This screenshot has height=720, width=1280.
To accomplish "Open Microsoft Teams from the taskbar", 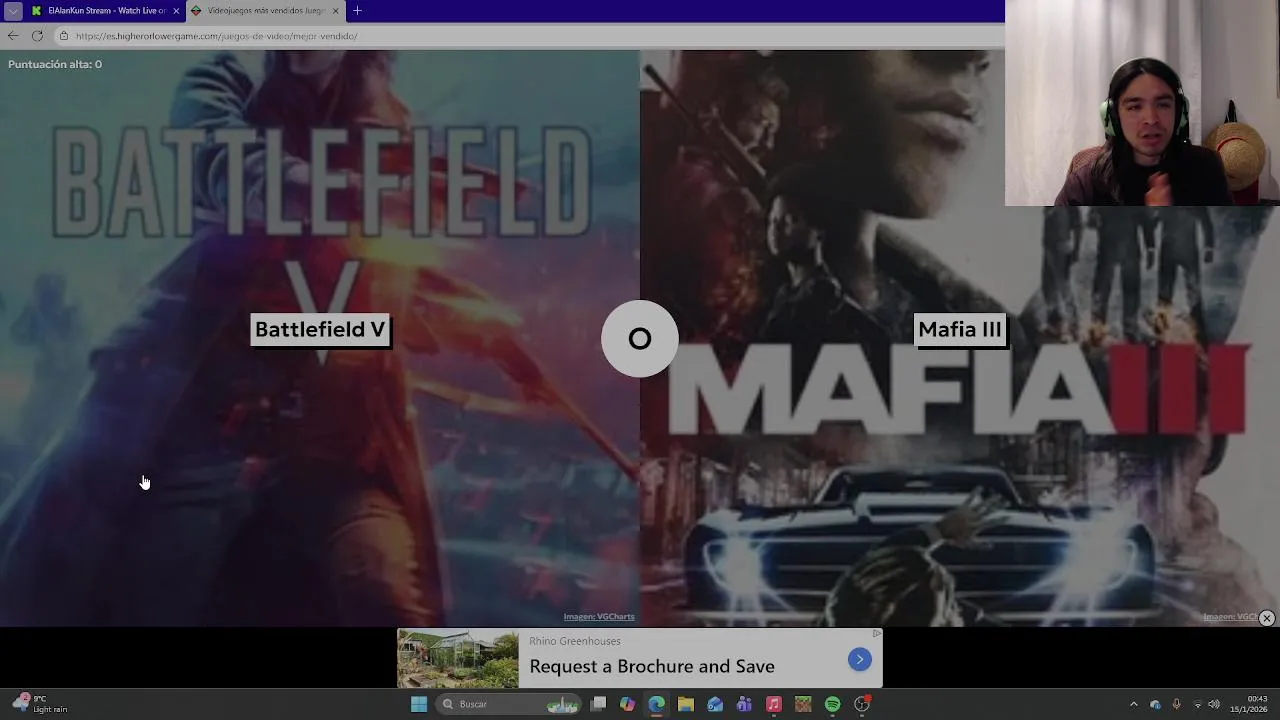I will [x=744, y=704].
